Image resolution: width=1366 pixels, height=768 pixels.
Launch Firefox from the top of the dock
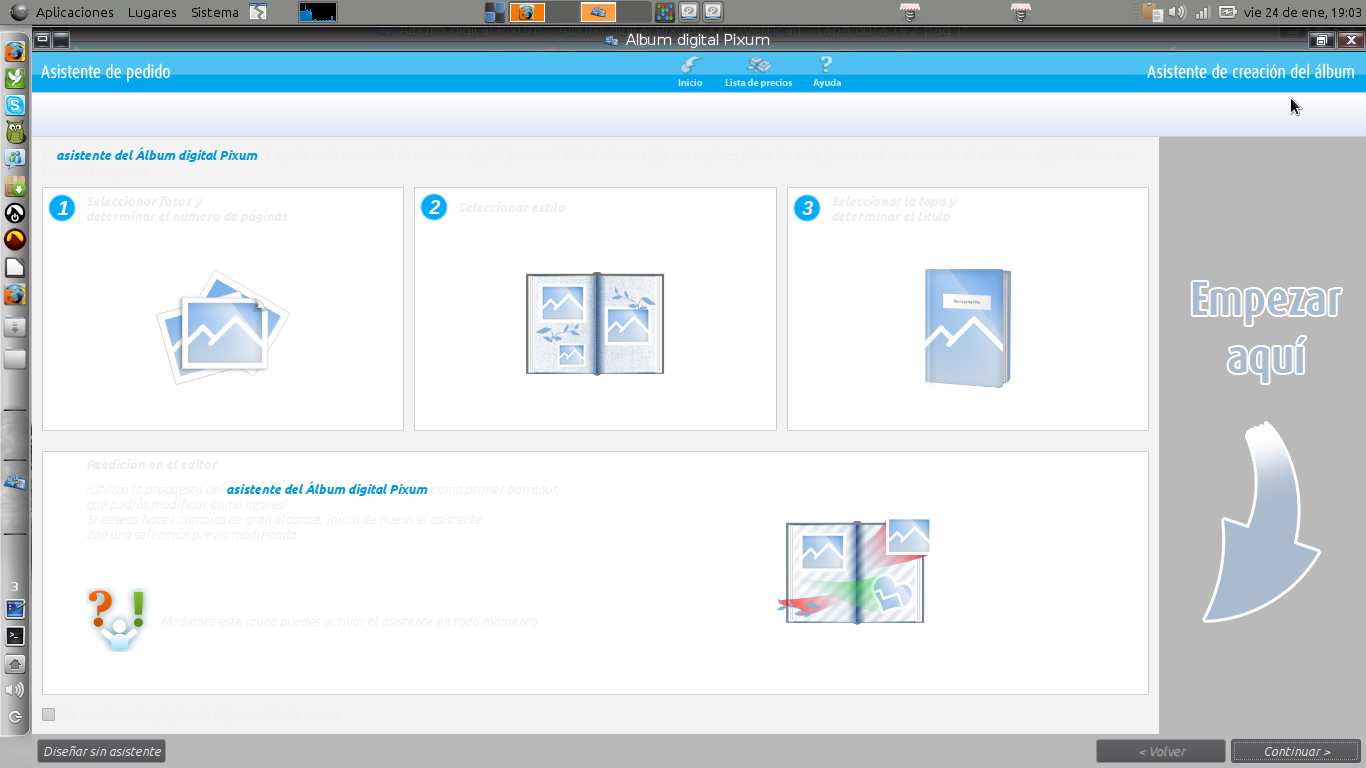coord(15,51)
